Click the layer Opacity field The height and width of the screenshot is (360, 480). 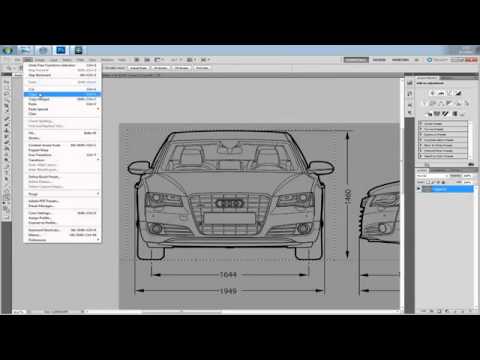467,176
